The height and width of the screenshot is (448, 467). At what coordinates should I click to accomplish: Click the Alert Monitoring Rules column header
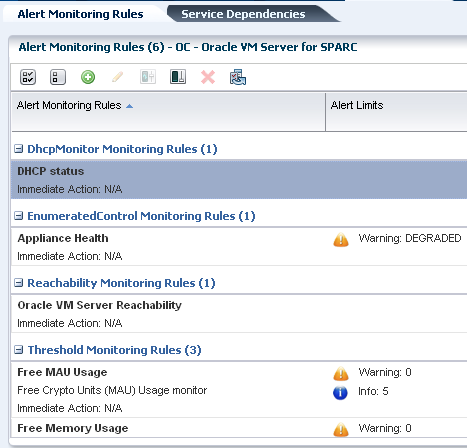pyautogui.click(x=168, y=112)
